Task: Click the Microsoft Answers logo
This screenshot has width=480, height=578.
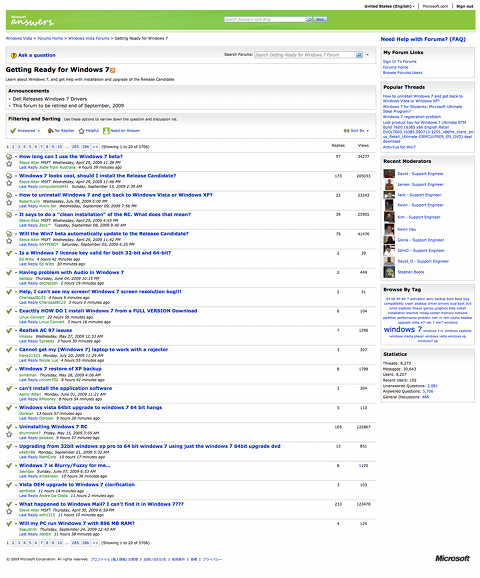Action: tap(32, 21)
